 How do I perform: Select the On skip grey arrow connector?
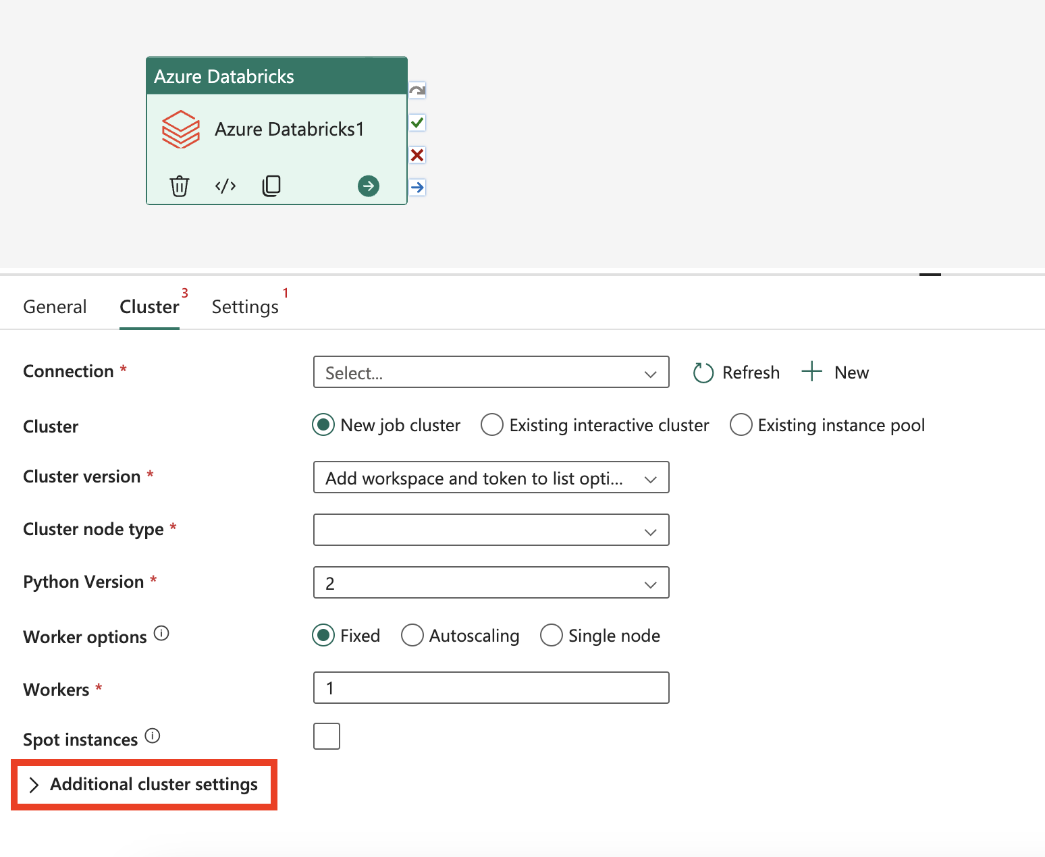click(x=417, y=90)
